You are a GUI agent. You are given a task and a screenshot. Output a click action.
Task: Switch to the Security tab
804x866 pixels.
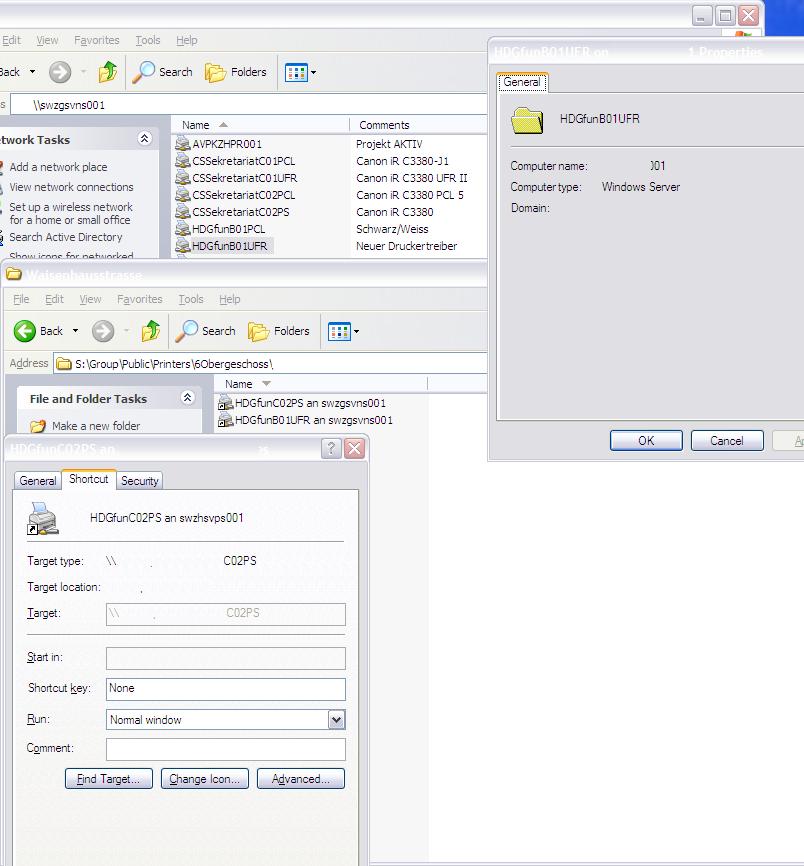[x=140, y=481]
